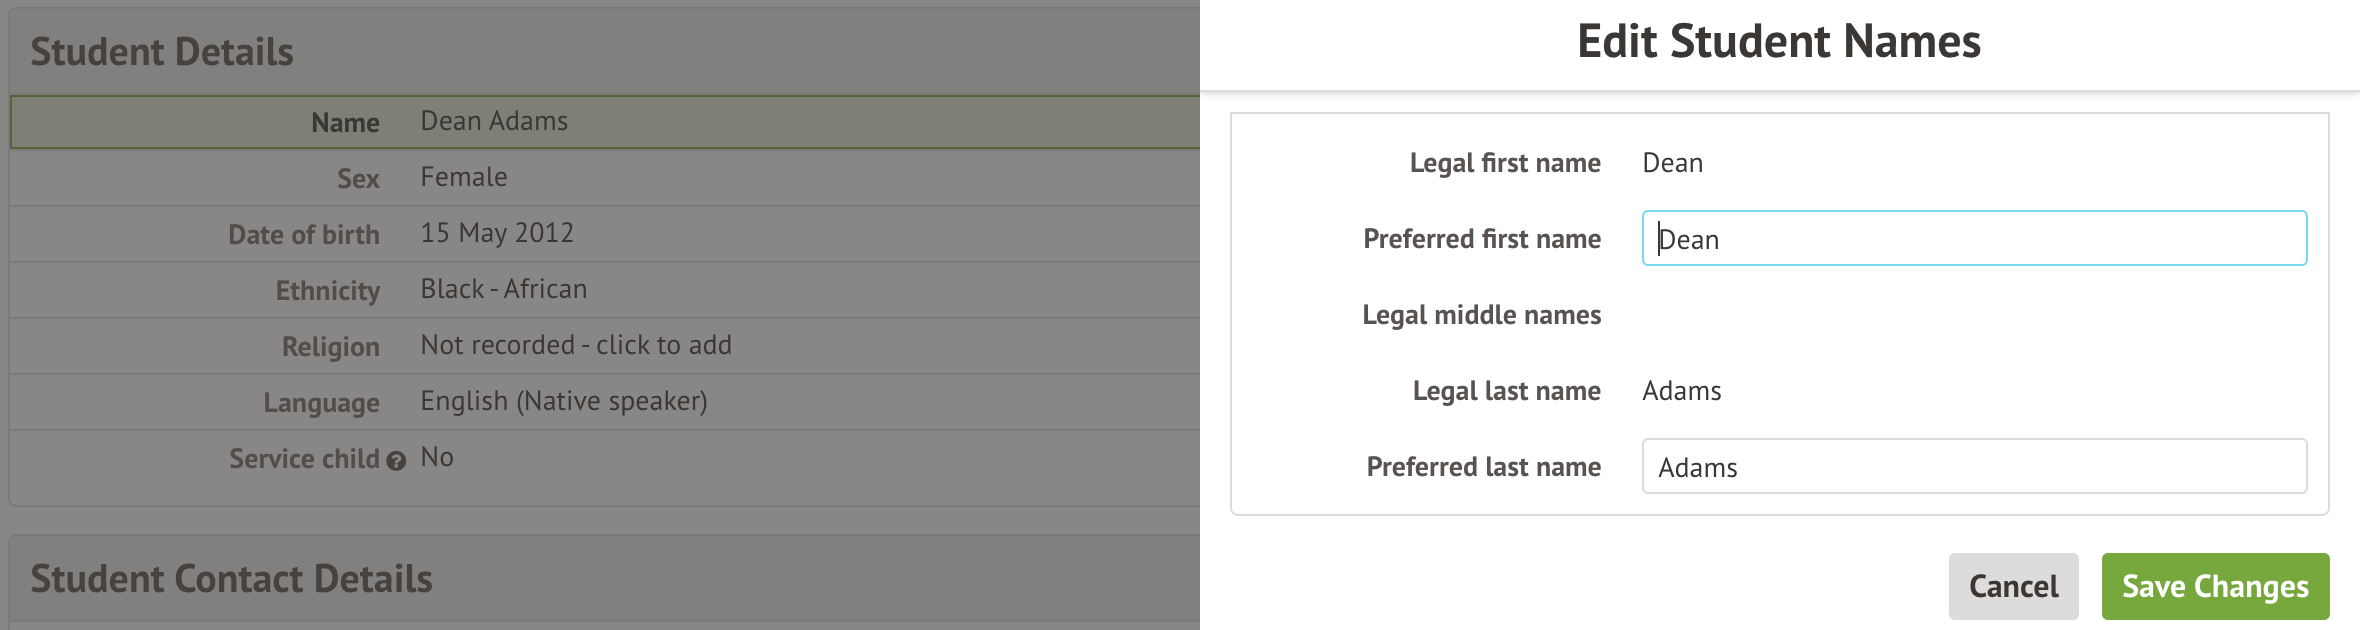Click the Student Details section heading

(162, 52)
